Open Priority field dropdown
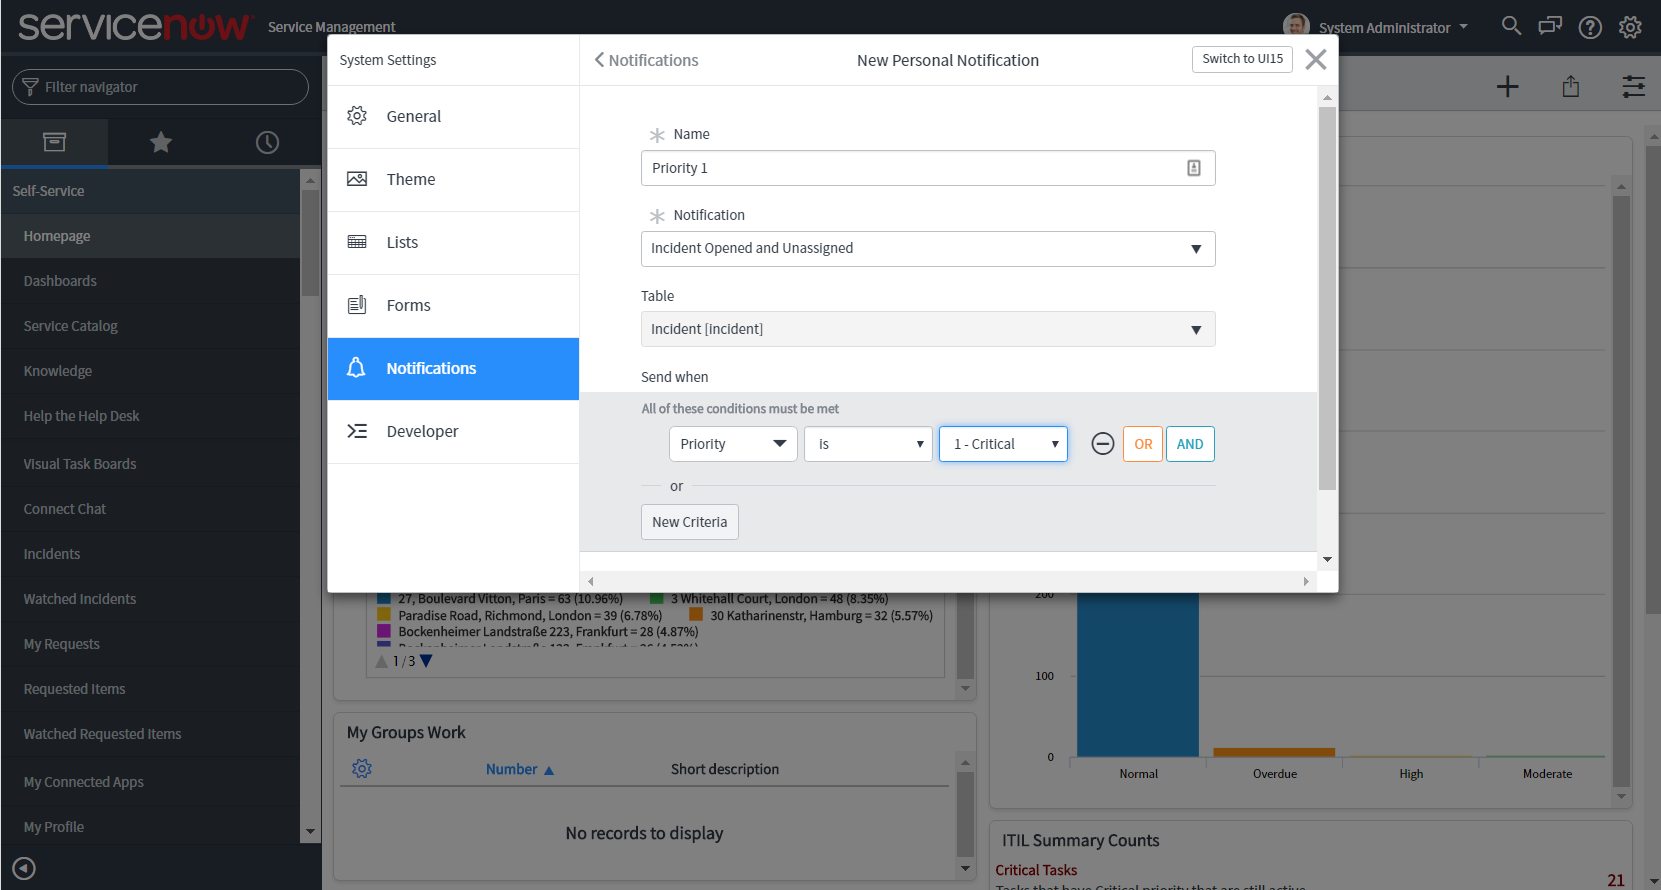This screenshot has height=890, width=1661. (x=733, y=444)
